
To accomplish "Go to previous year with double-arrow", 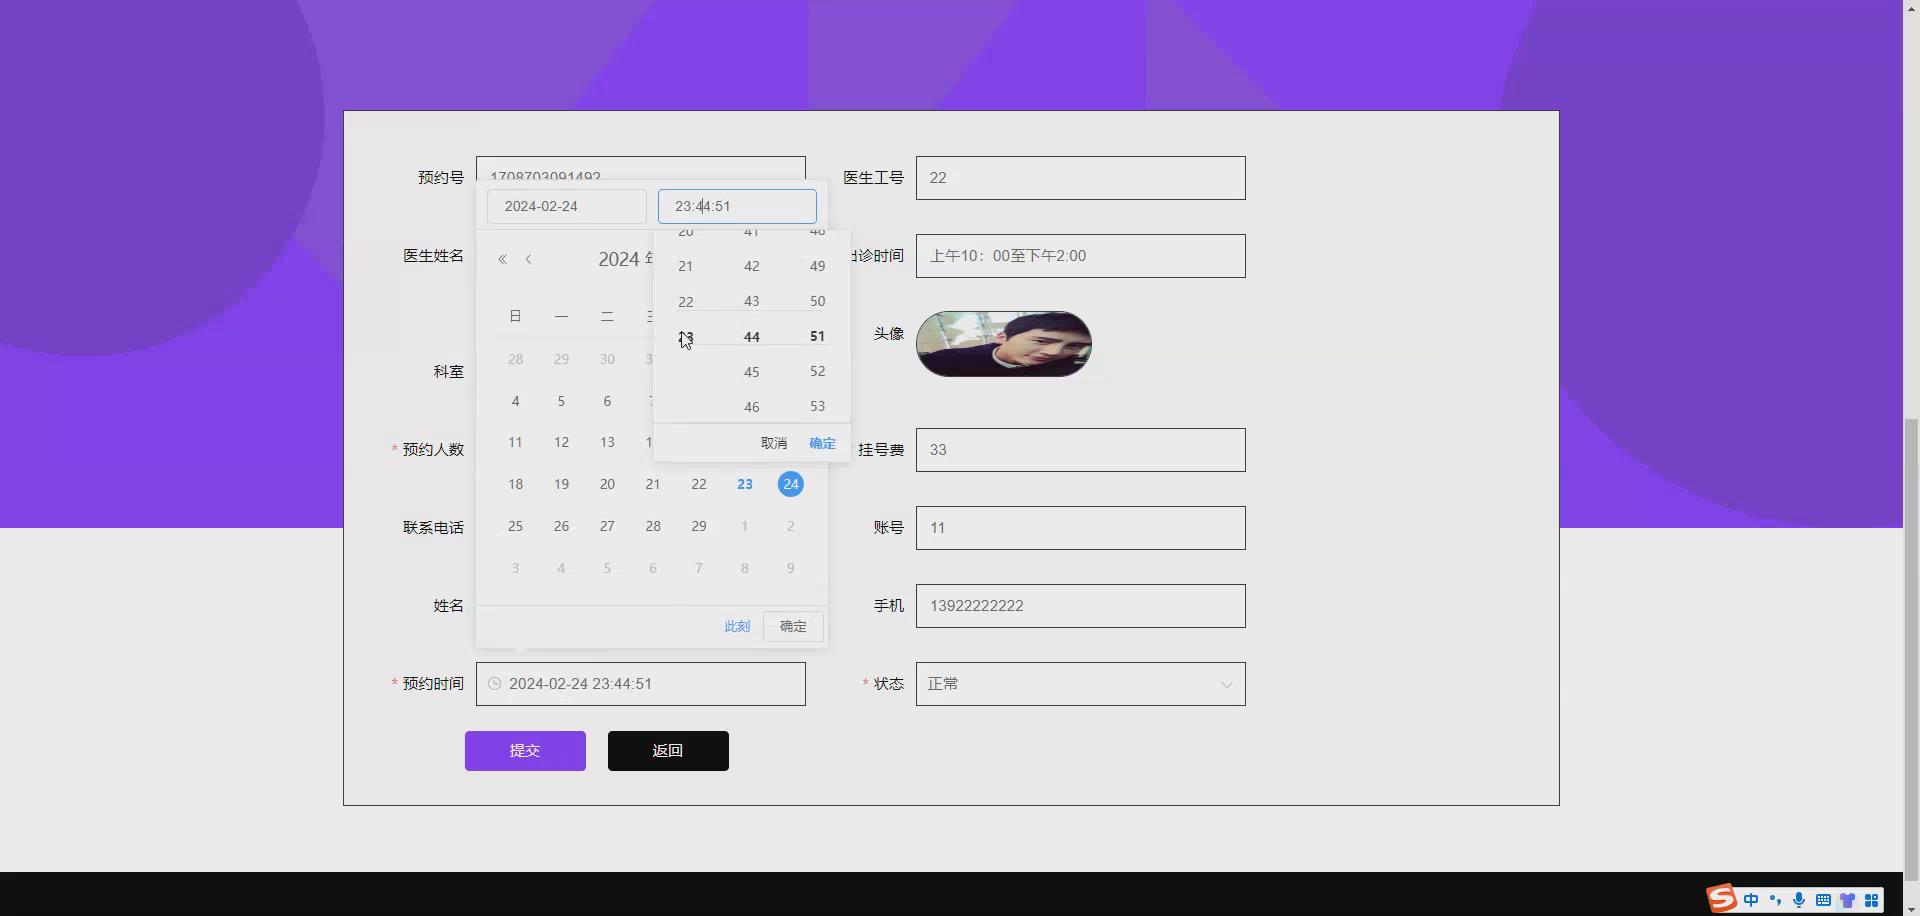I will point(502,259).
